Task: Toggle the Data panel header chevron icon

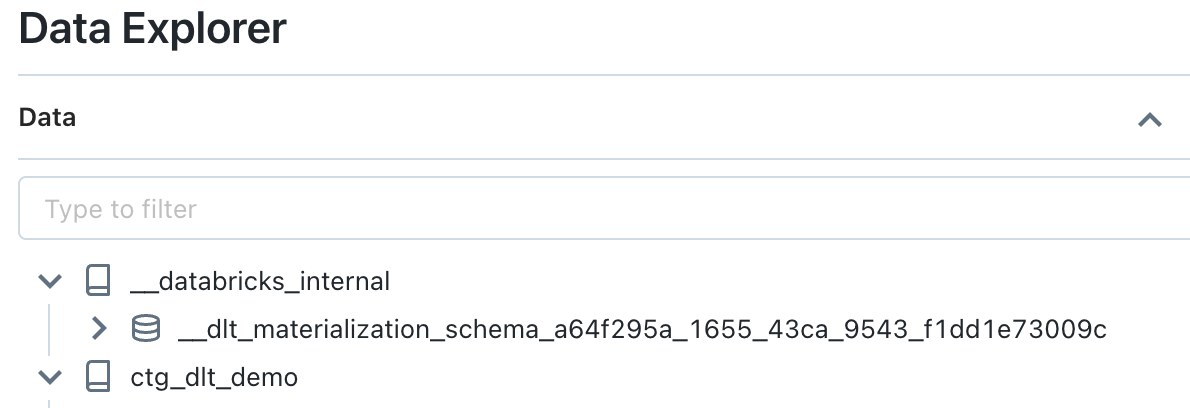Action: coord(1150,119)
